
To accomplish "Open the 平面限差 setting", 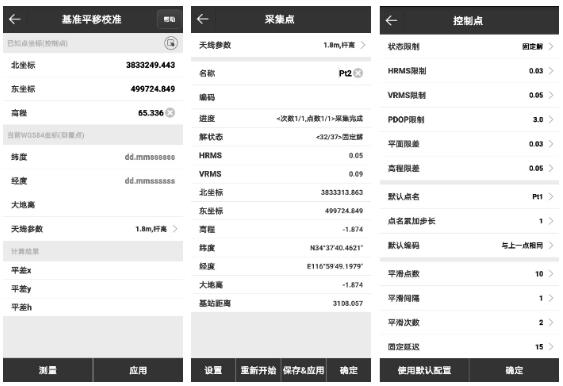I will 469,144.
